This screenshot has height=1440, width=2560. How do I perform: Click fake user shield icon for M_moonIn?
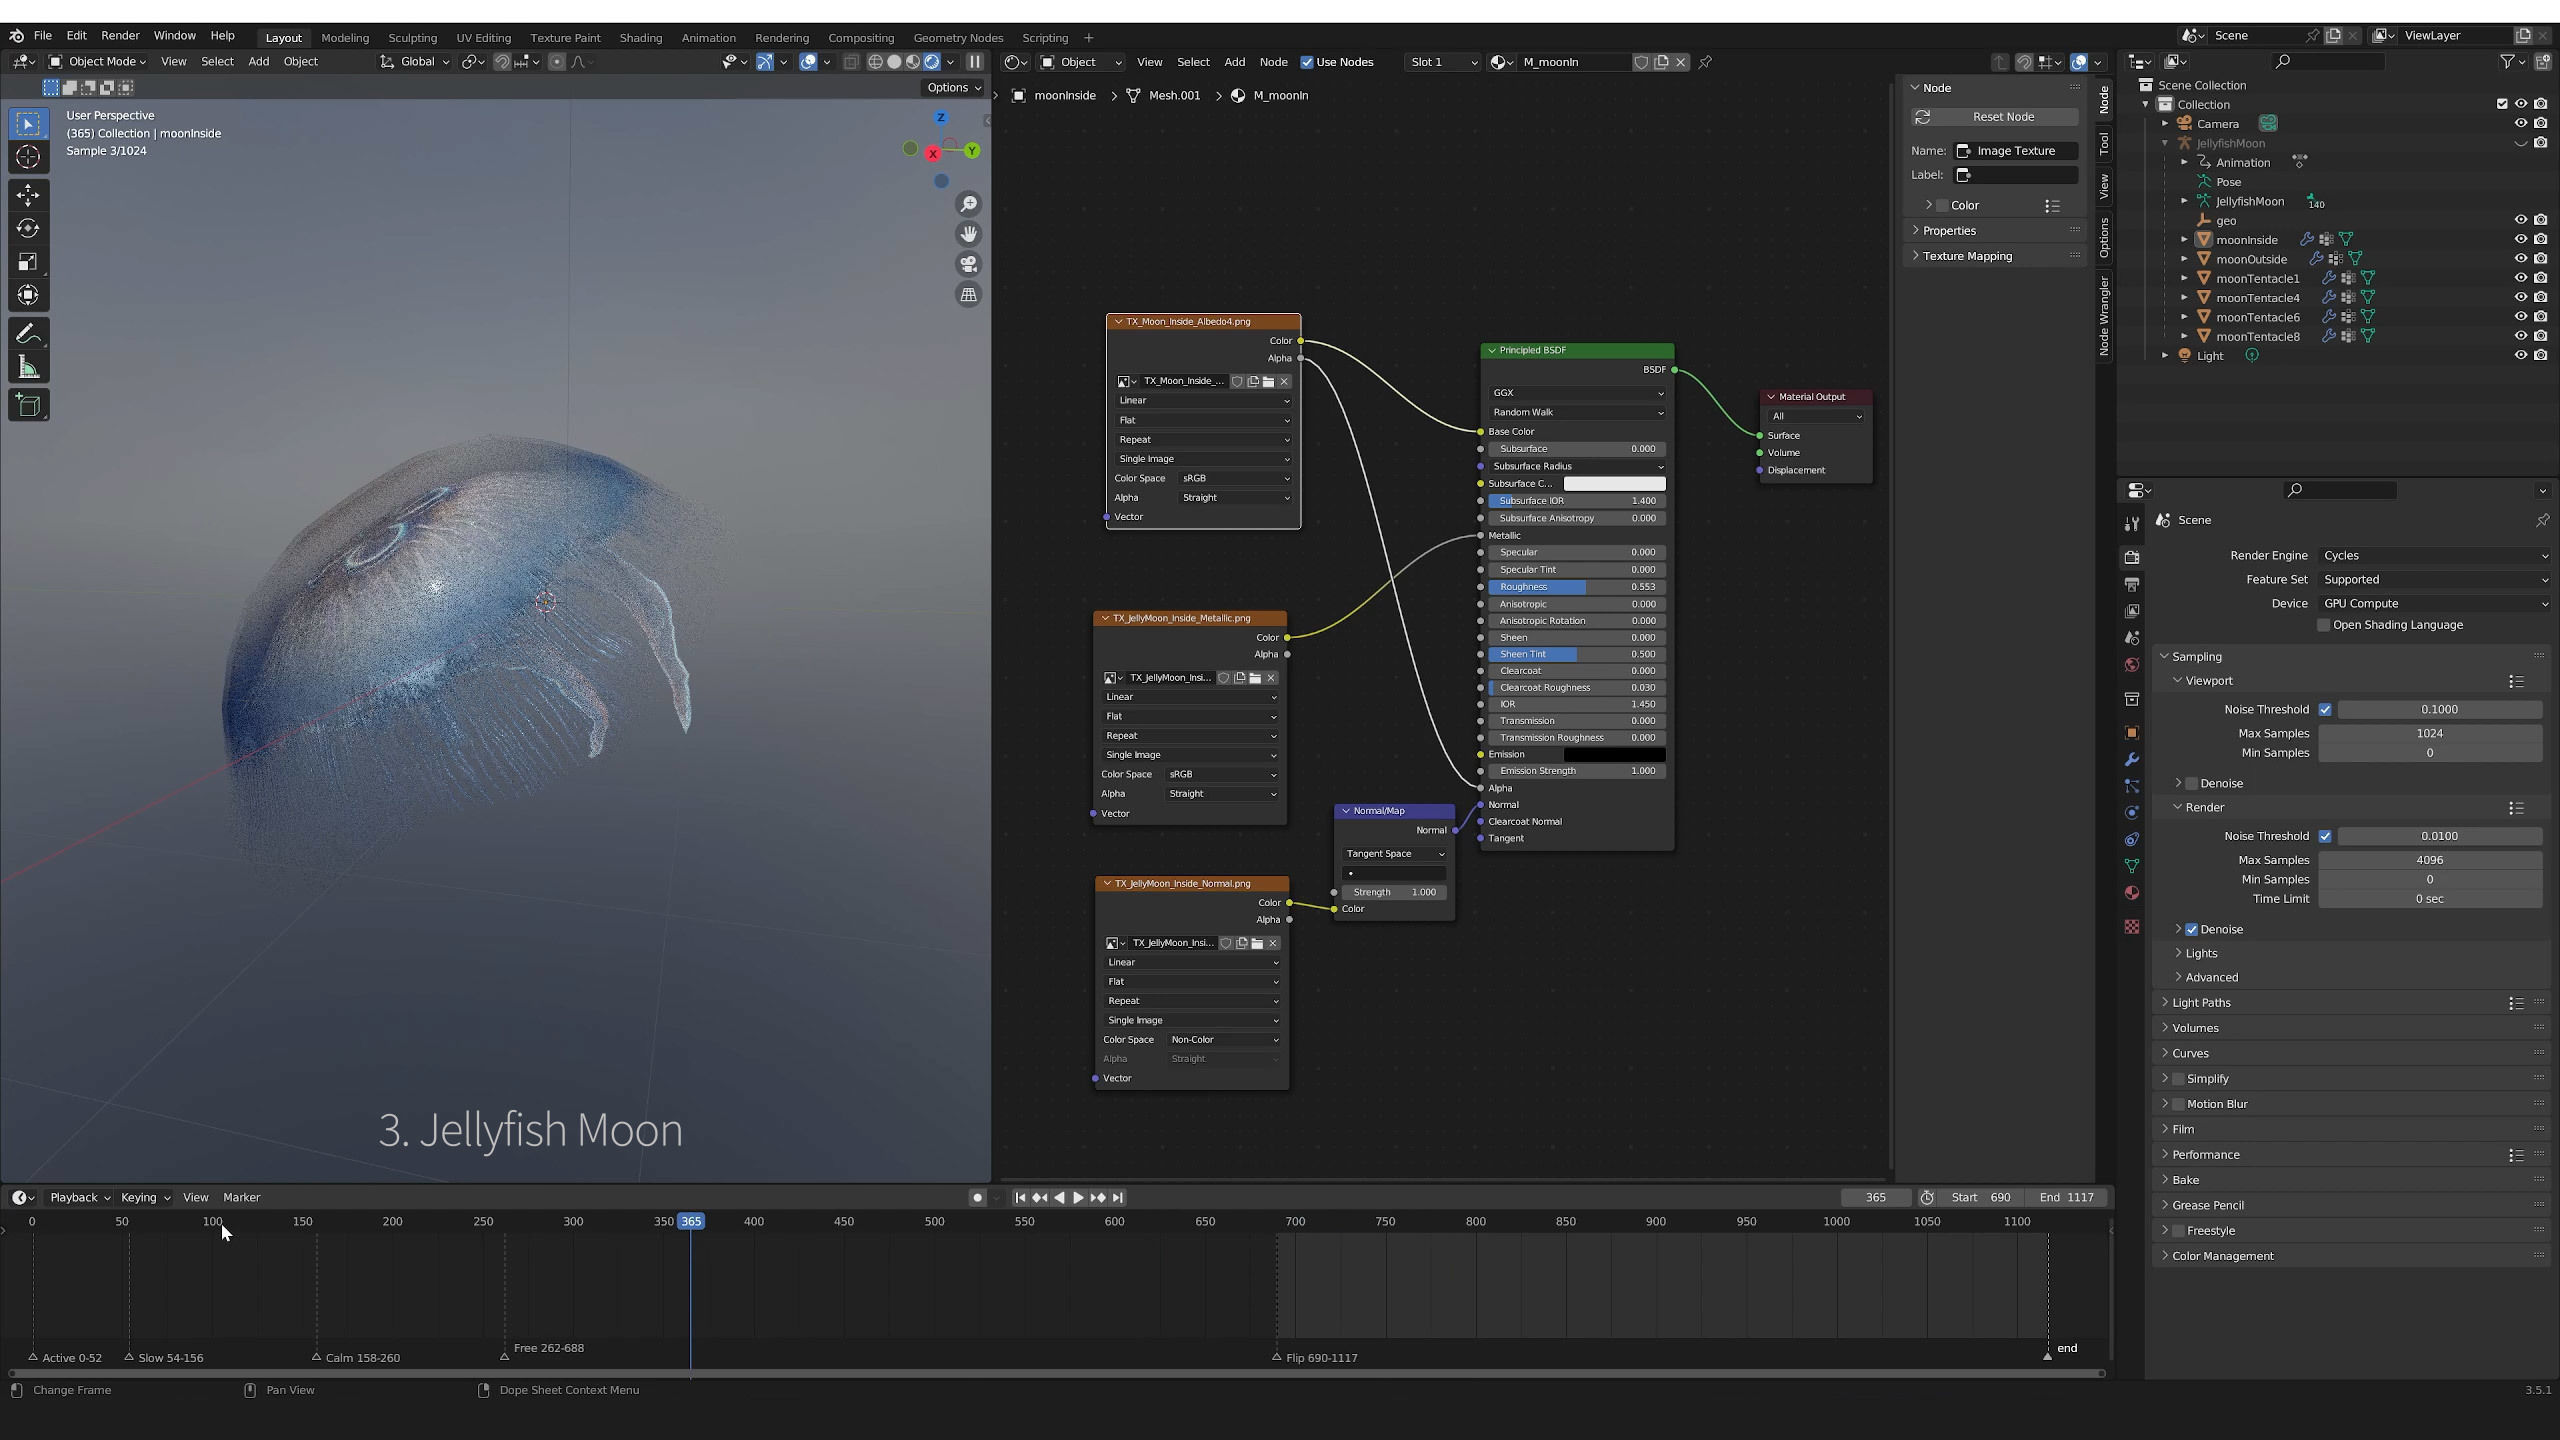tap(1641, 62)
